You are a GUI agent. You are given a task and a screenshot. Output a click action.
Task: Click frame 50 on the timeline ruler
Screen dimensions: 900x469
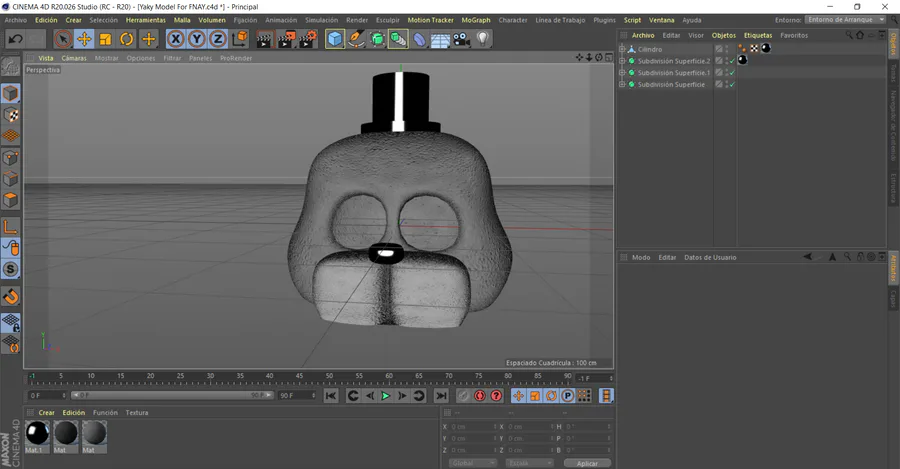pos(329,377)
